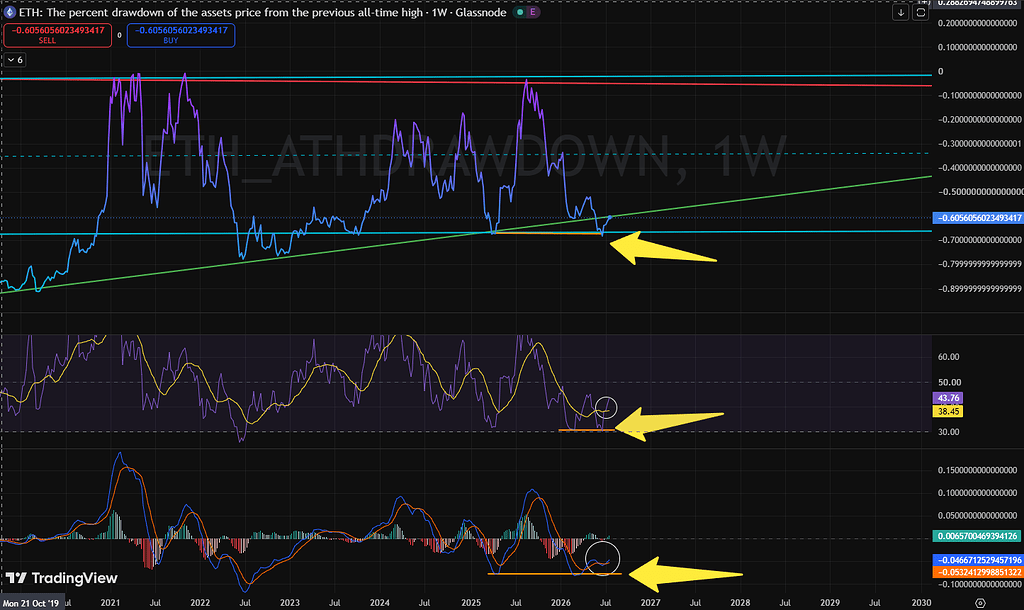Click the Ethereum symbol logo icon
The height and width of the screenshot is (610, 1024).
click(x=10, y=12)
